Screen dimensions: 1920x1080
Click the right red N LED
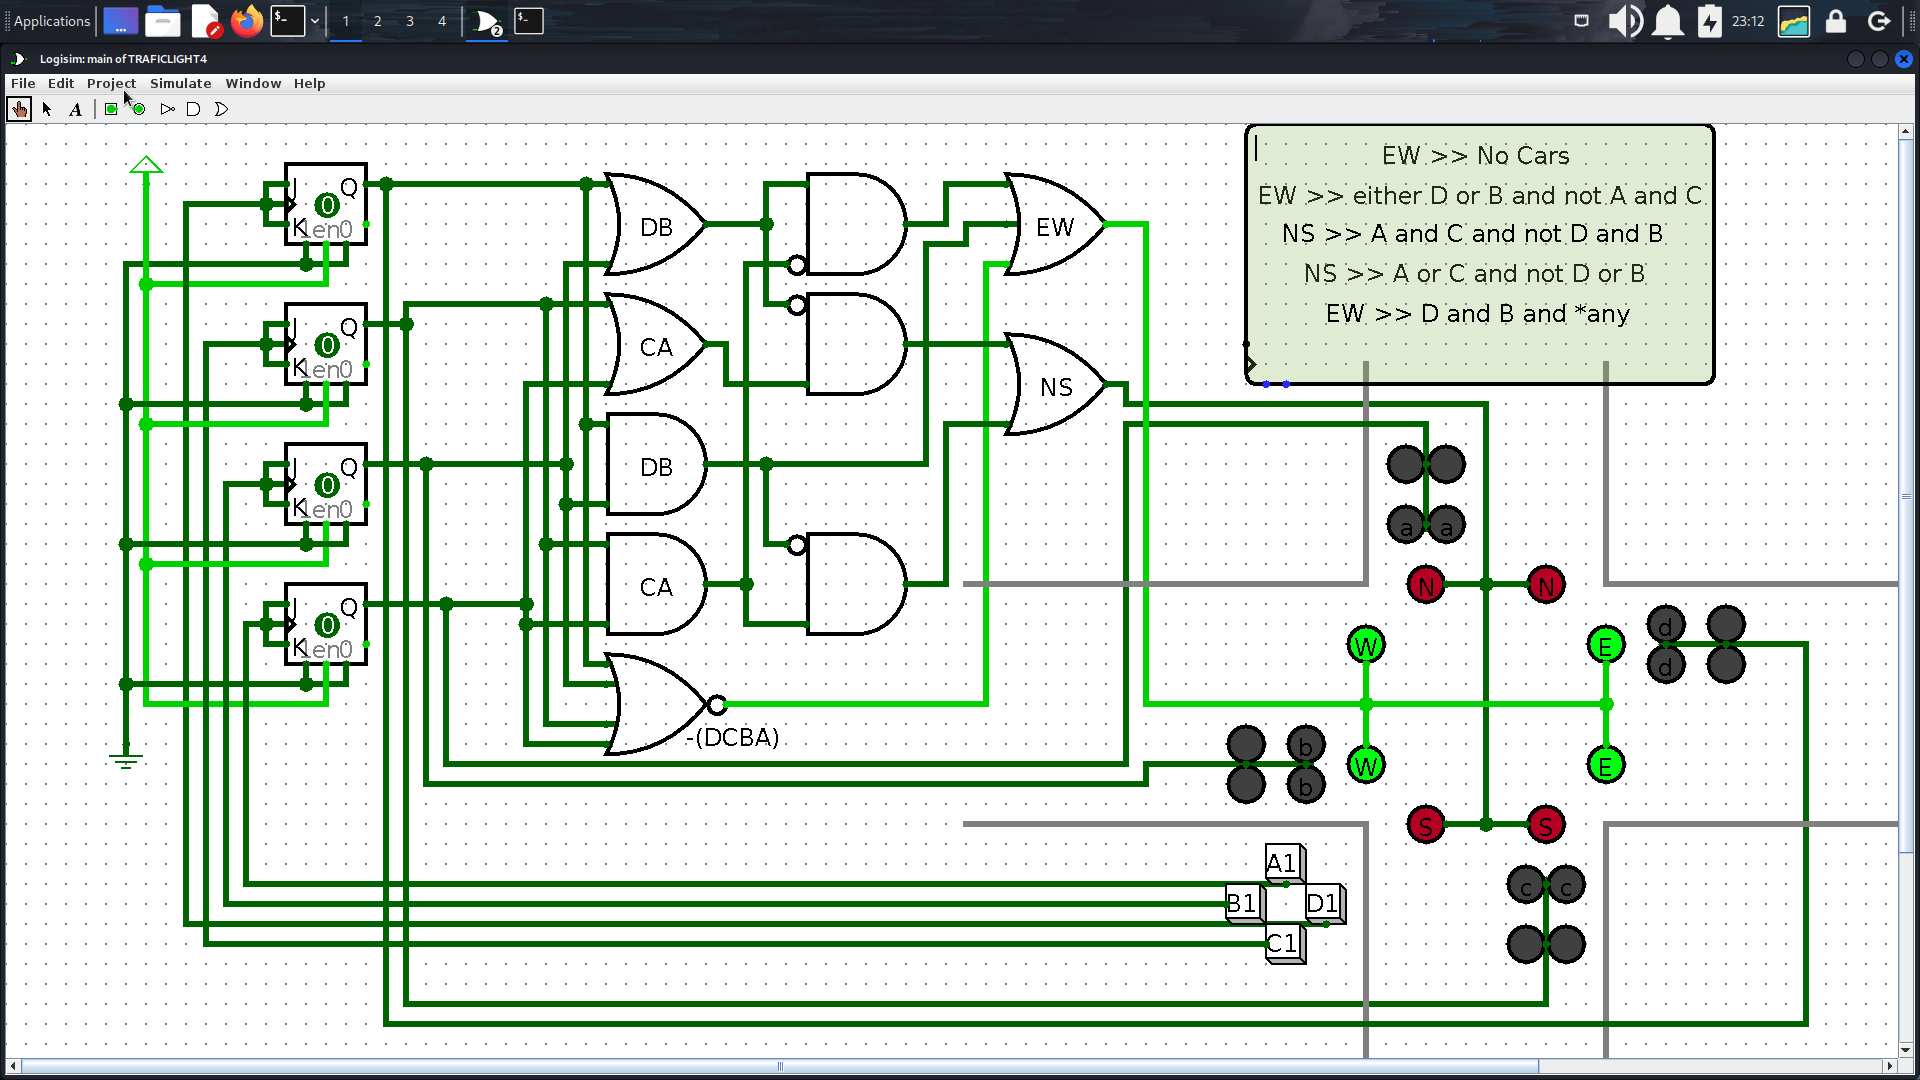(1546, 585)
